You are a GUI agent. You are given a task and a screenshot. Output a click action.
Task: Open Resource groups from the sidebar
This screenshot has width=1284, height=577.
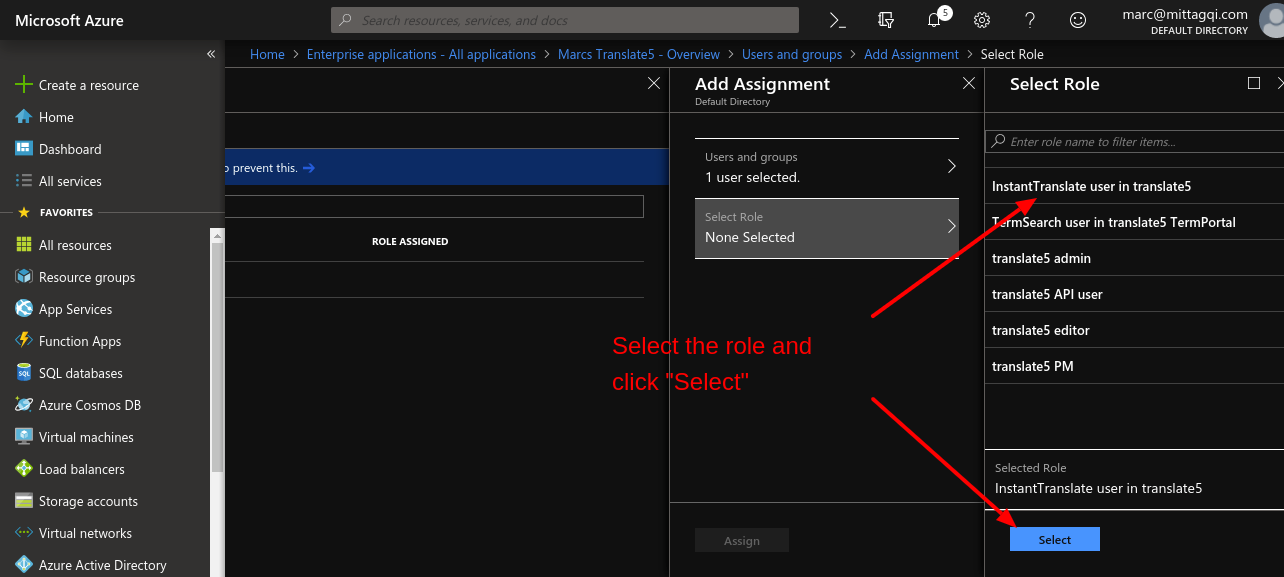click(87, 277)
